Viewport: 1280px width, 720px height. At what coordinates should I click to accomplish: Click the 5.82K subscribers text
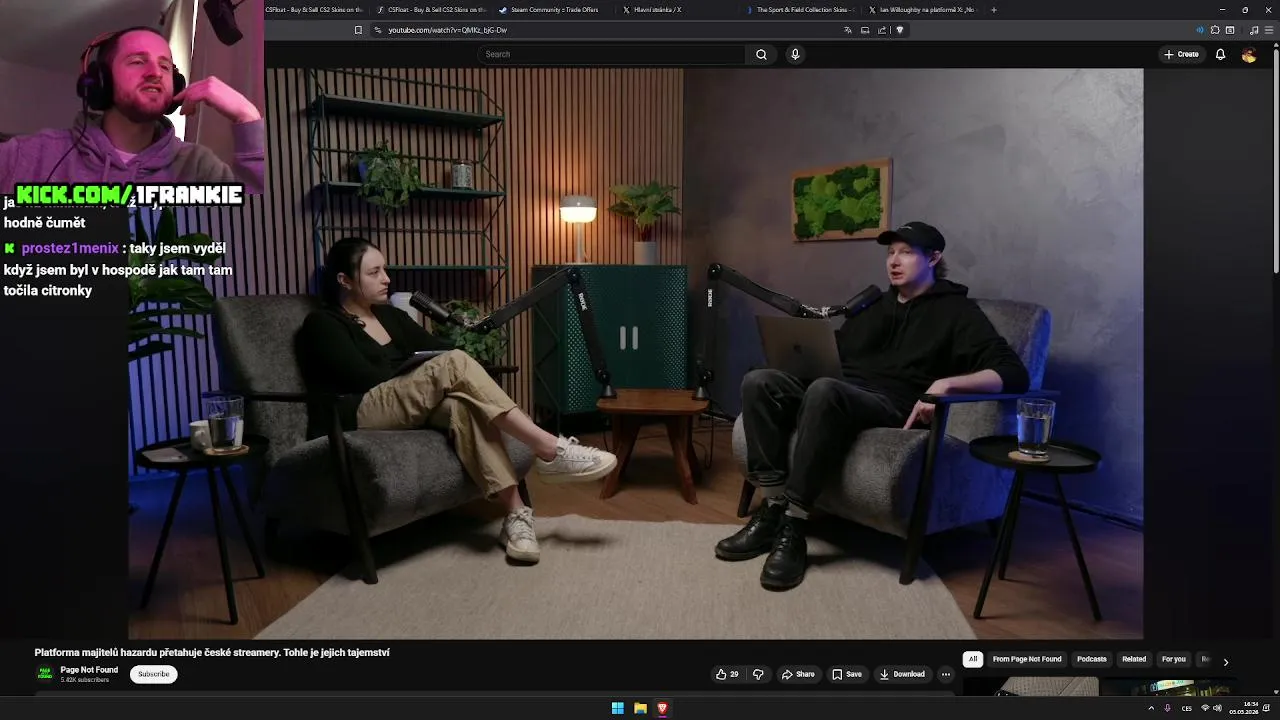coord(85,680)
